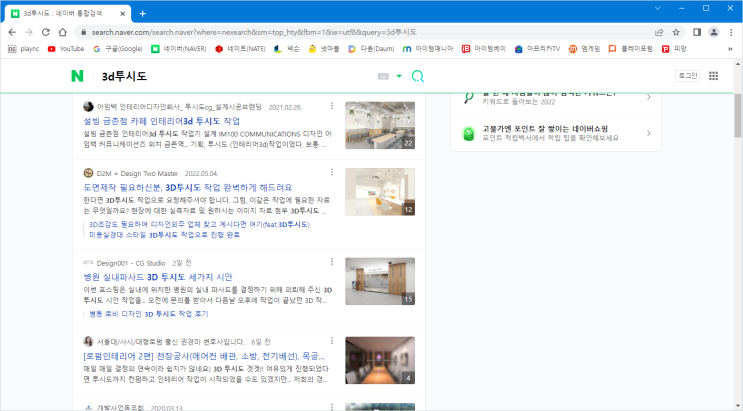Image resolution: width=743 pixels, height=411 pixels.
Task: View D2M white interior thumbnail with 12
Action: tap(380, 192)
